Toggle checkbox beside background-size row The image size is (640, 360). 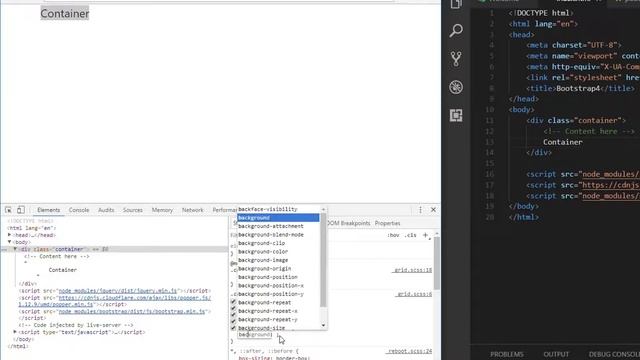(x=233, y=328)
